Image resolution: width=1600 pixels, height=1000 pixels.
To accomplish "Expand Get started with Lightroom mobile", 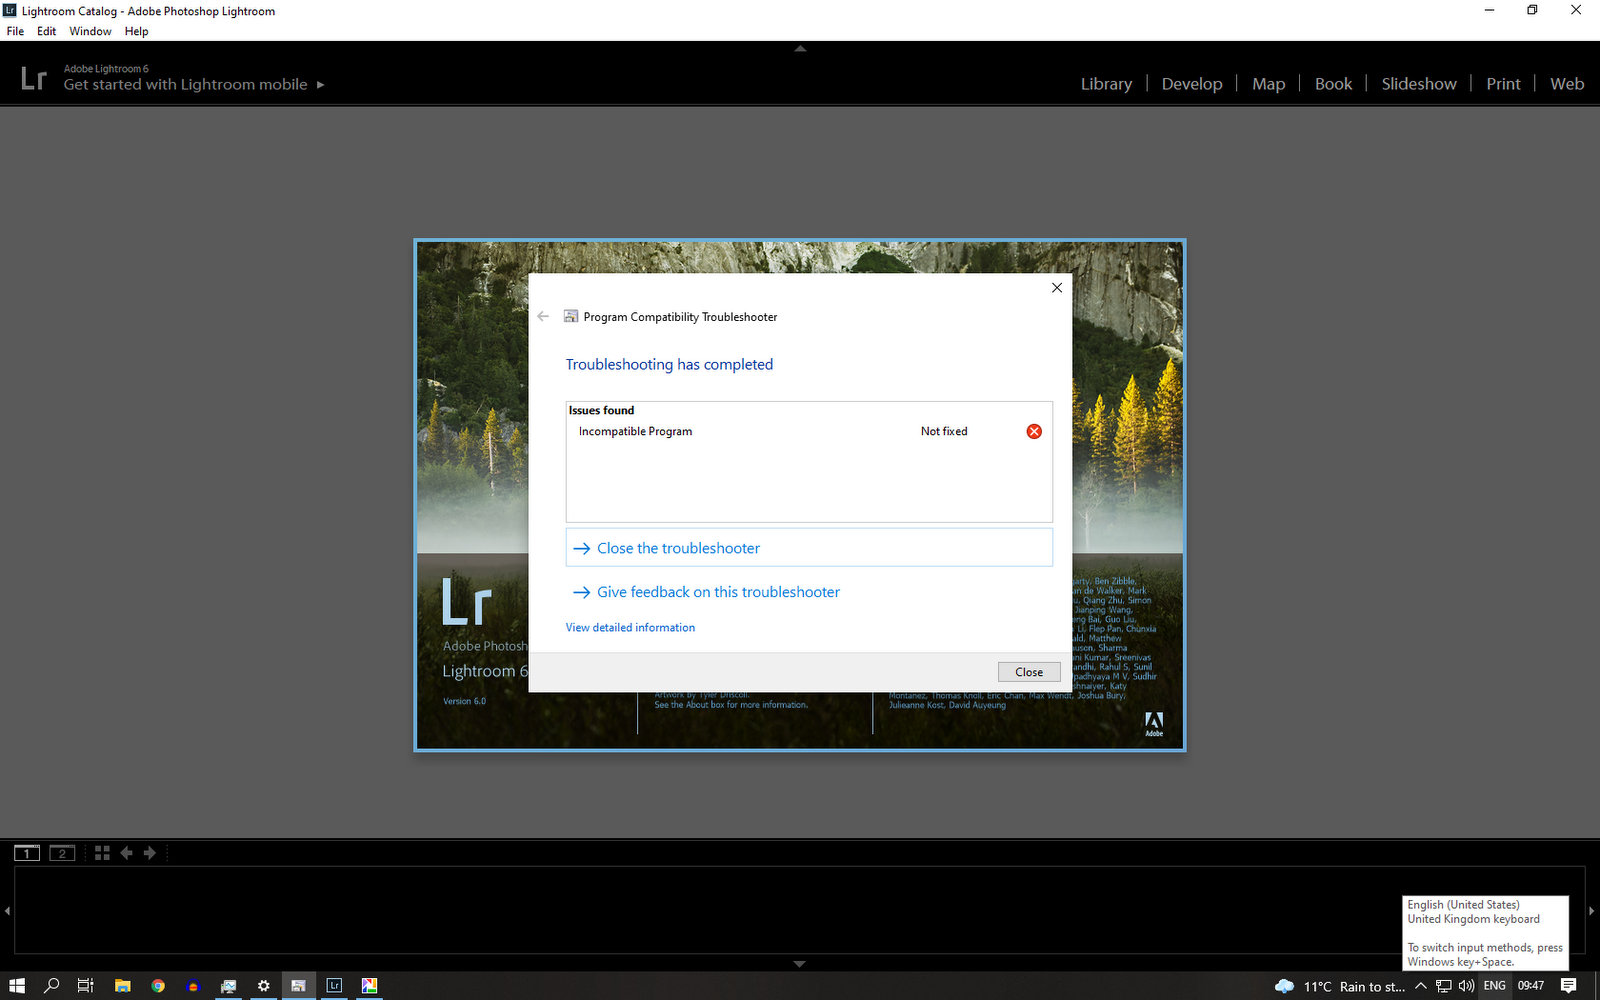I will tap(321, 85).
